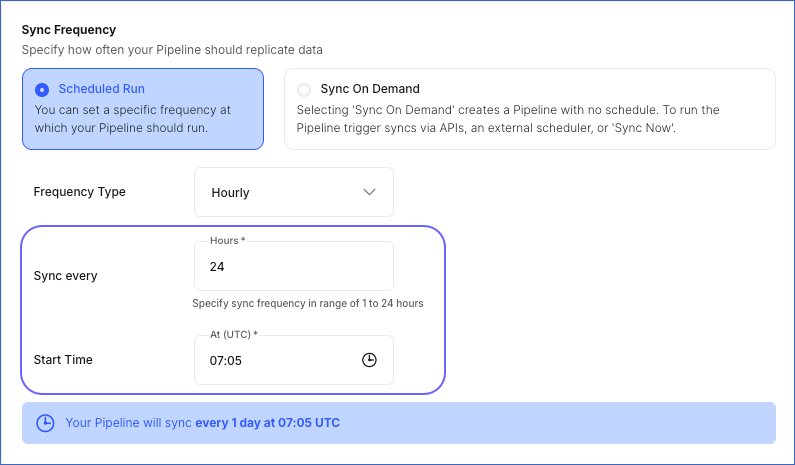Click the "Specify how often" subtitle text
Viewport: 795px width, 465px height.
(172, 49)
